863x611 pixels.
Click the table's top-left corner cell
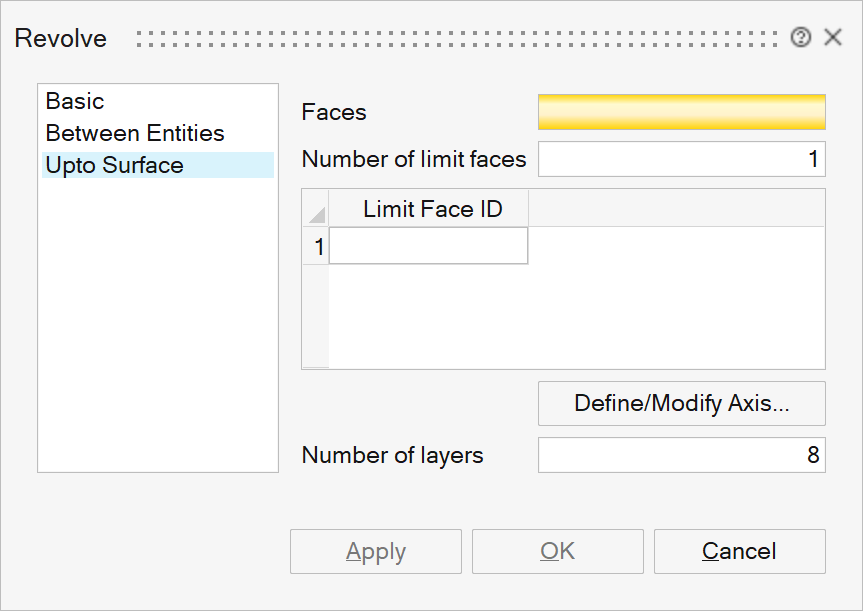click(316, 209)
